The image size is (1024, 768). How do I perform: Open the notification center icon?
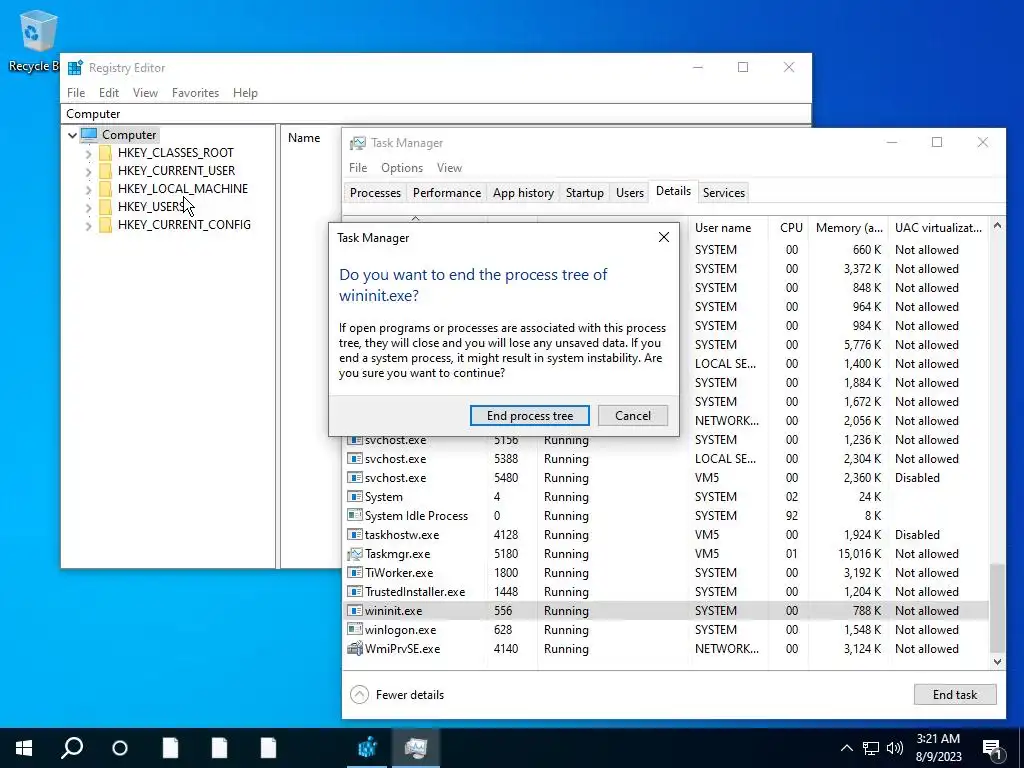click(992, 748)
